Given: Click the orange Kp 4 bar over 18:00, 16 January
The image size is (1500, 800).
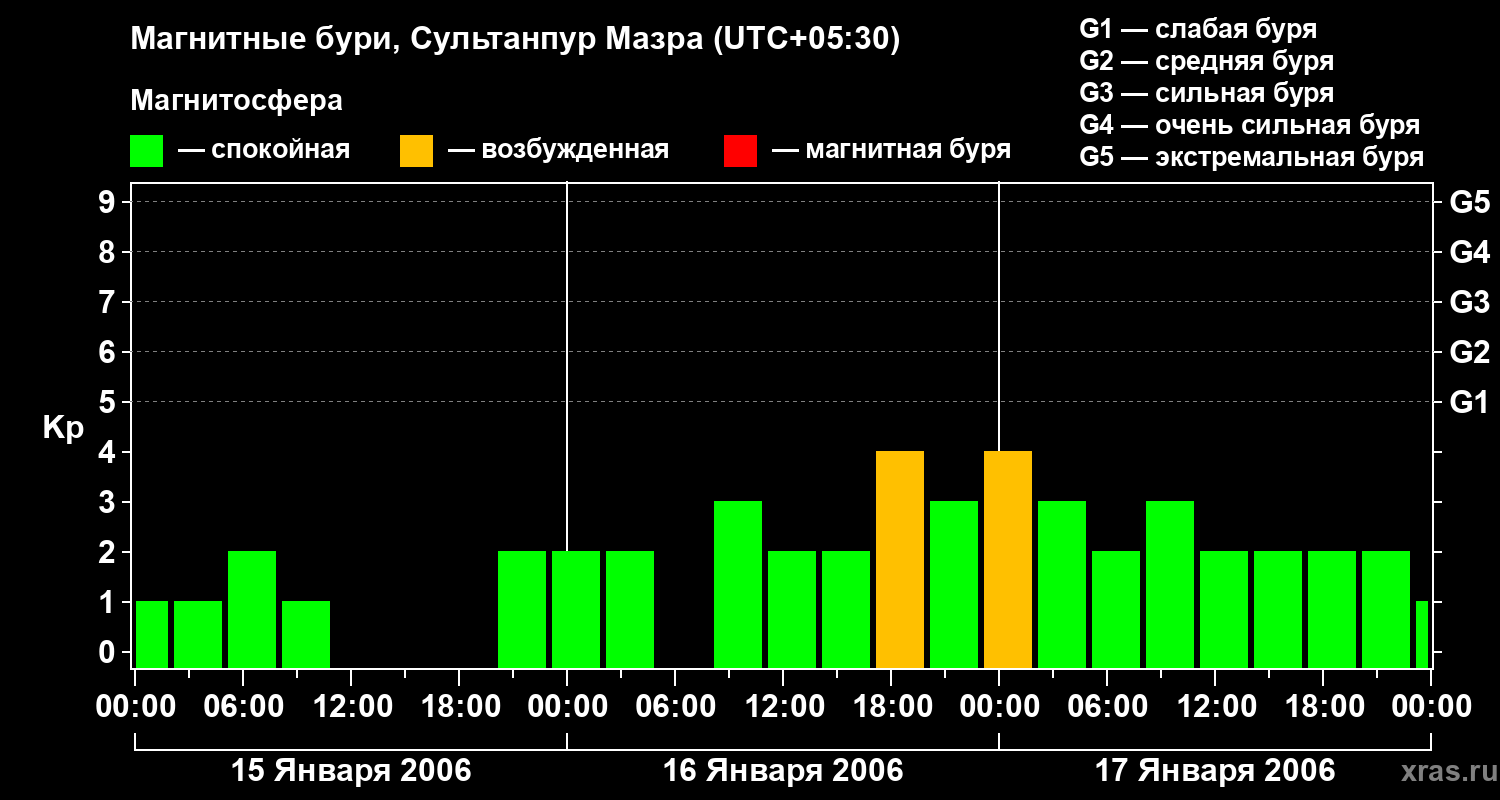Looking at the screenshot, I should pos(900,560).
